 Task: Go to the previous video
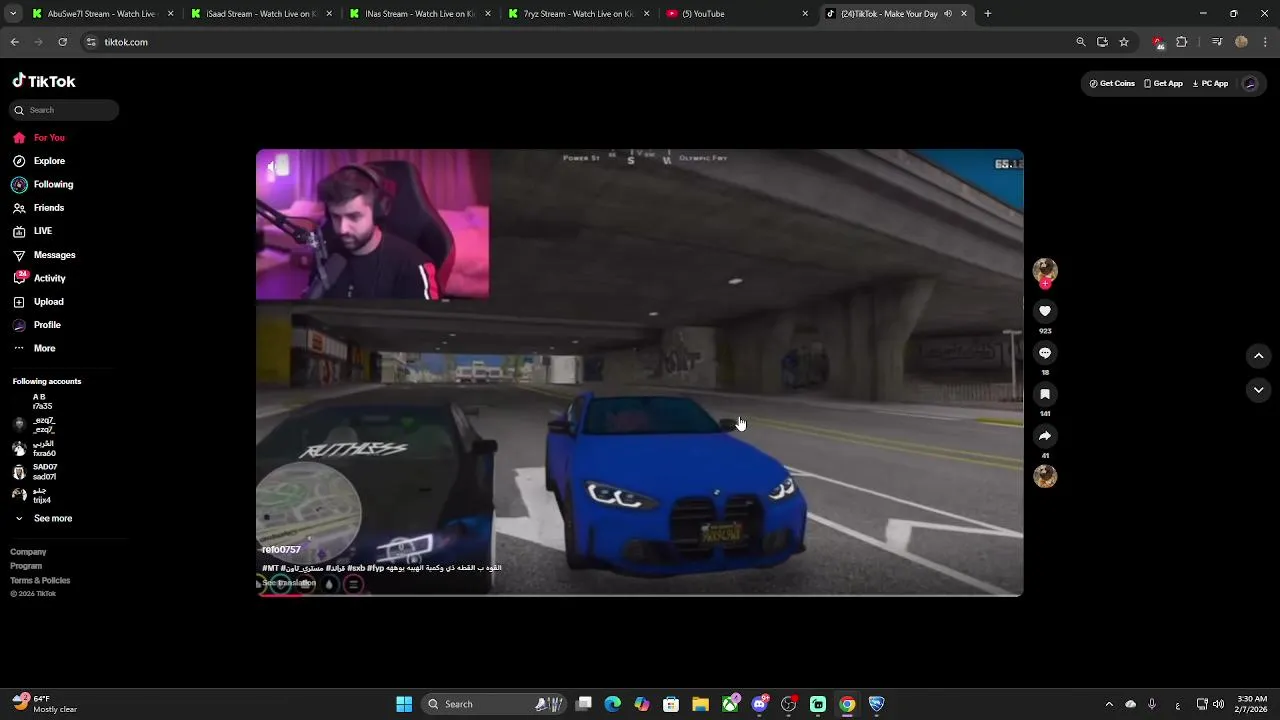coord(1259,355)
